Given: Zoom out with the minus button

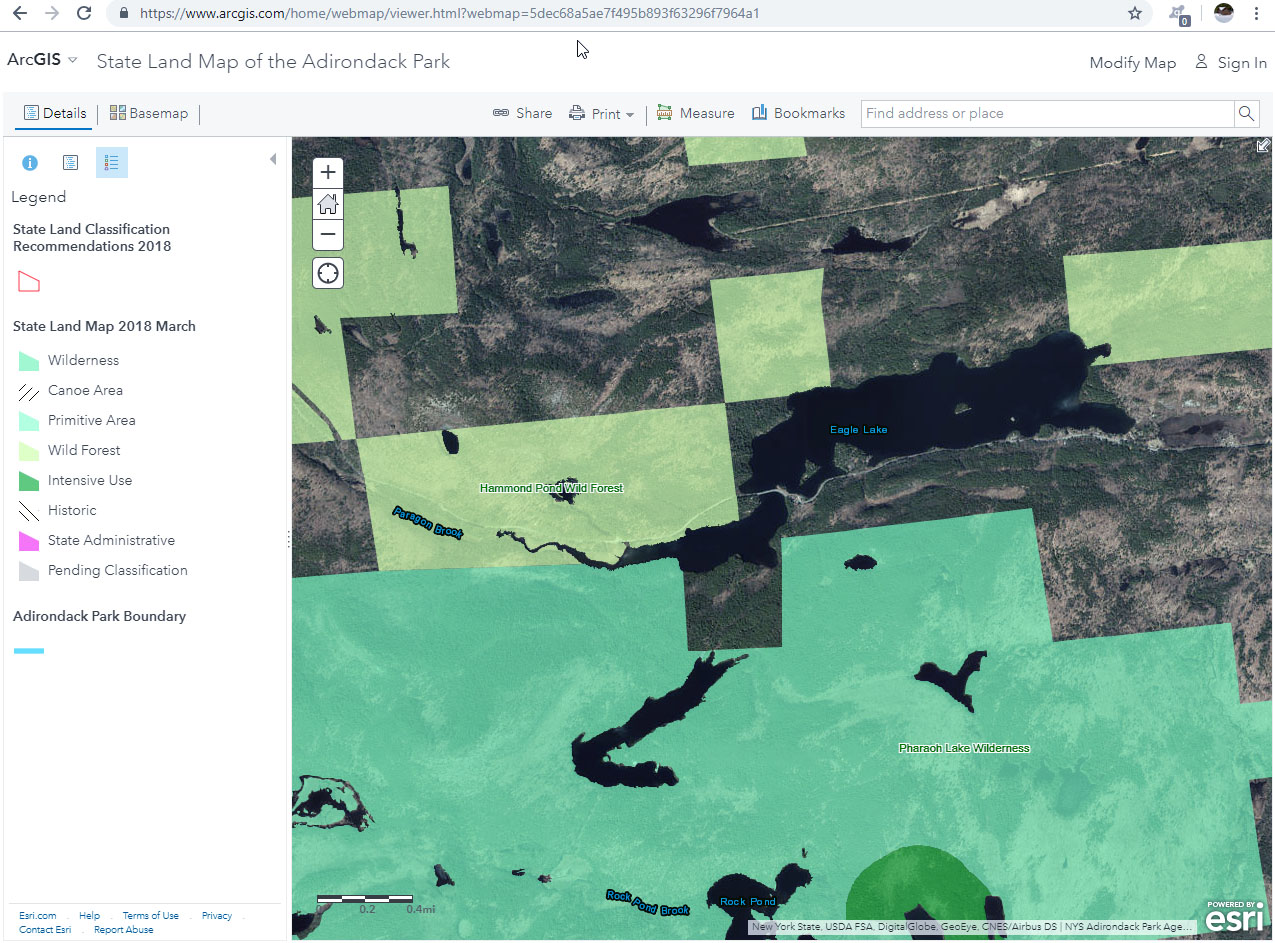Looking at the screenshot, I should tap(328, 235).
